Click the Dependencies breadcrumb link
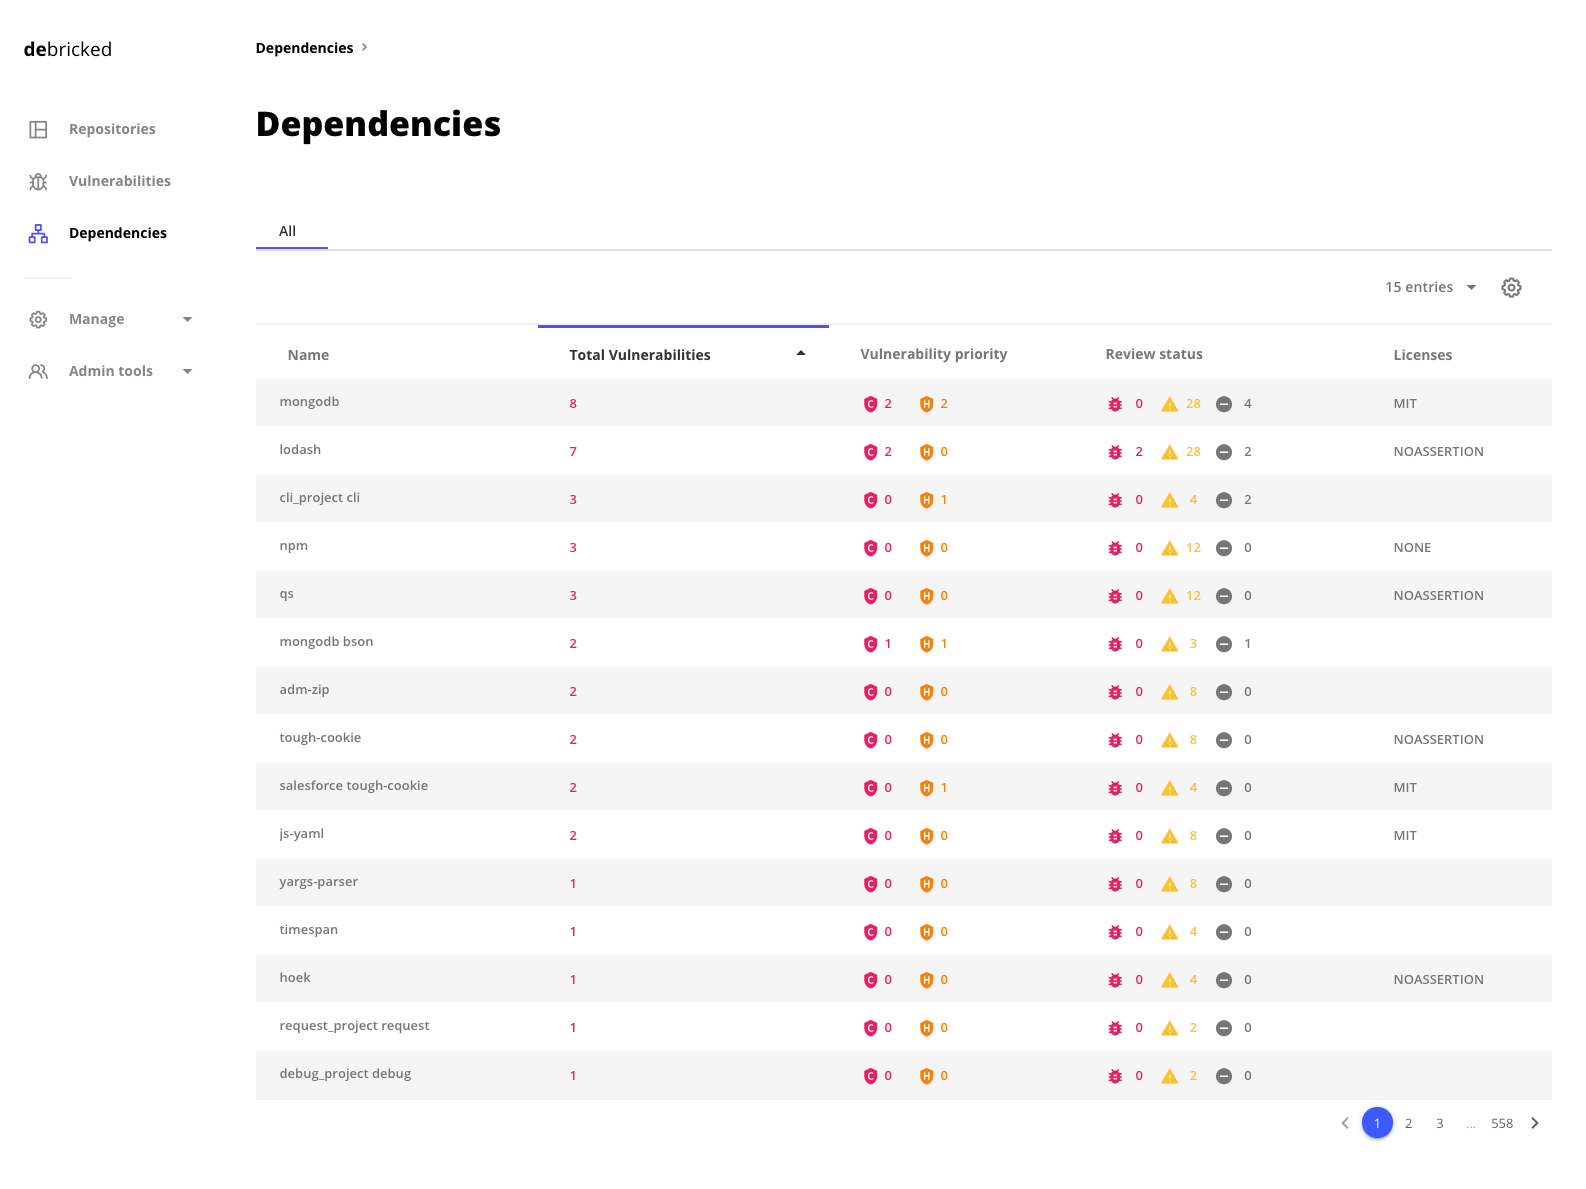The height and width of the screenshot is (1189, 1586). [304, 48]
